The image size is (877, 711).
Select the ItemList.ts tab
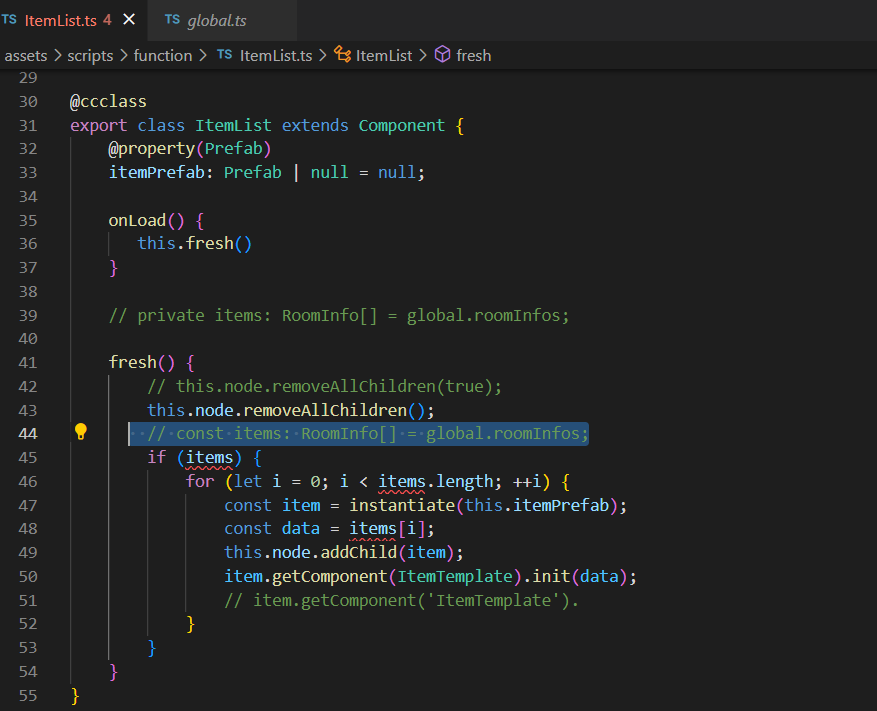coord(60,21)
